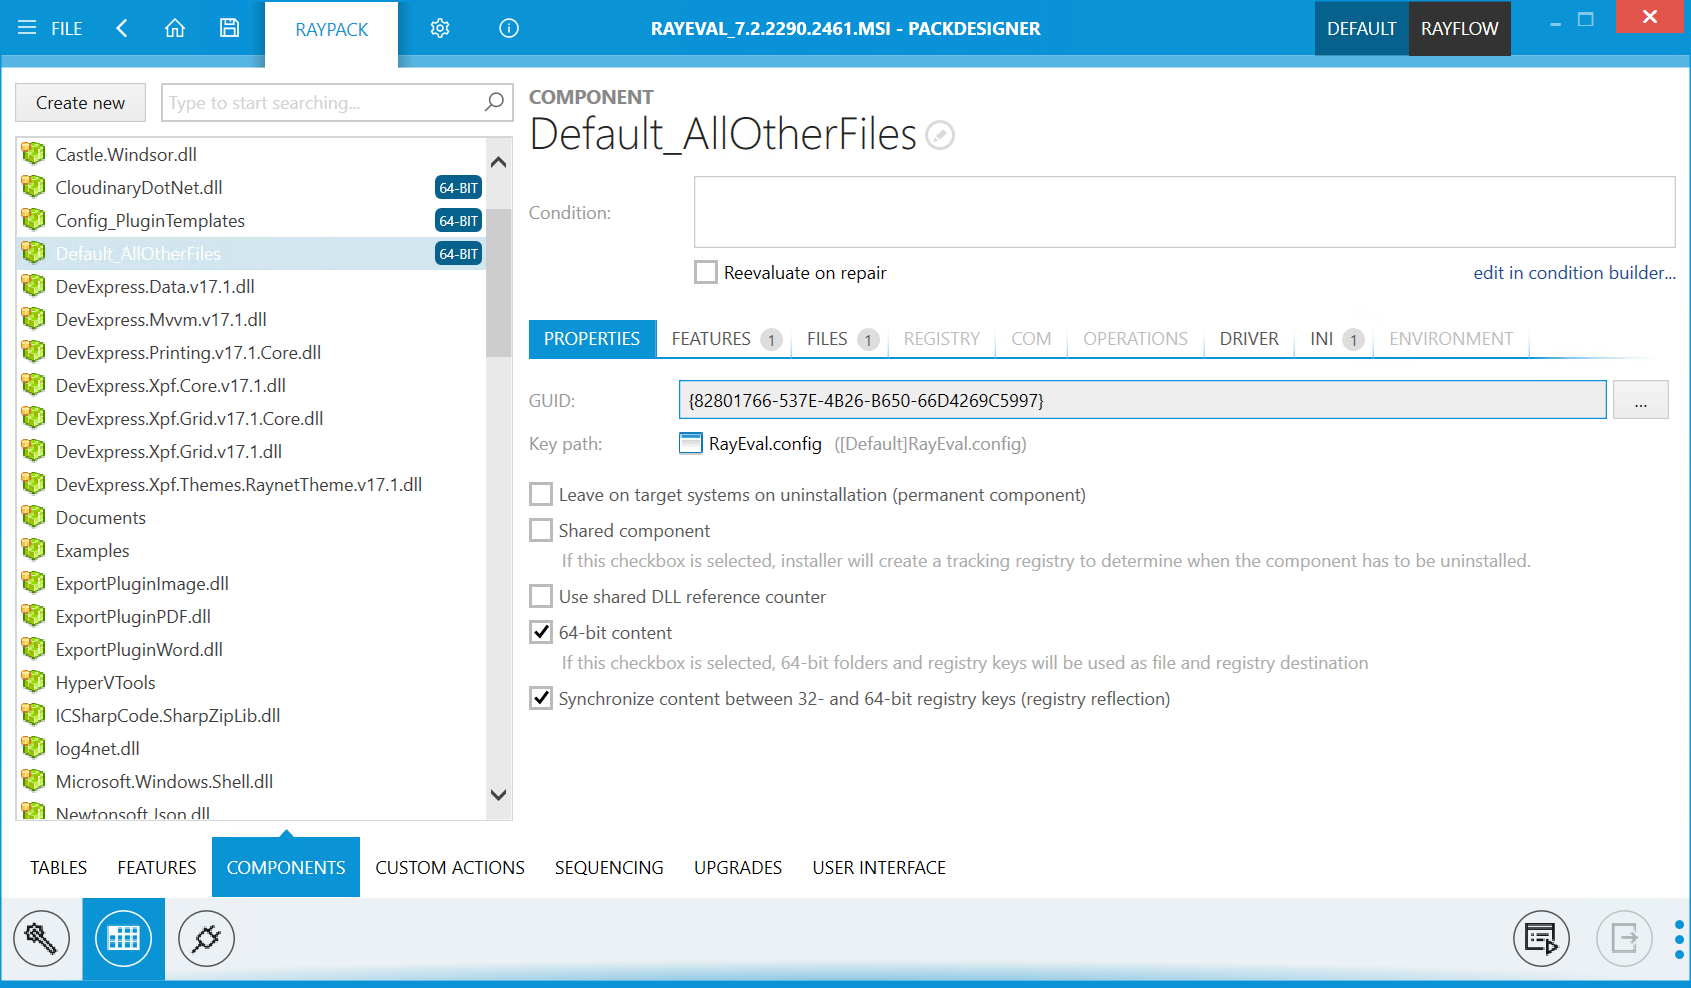Open edit in condition builder link
Screen dimensions: 1691x988
pyautogui.click(x=1574, y=272)
